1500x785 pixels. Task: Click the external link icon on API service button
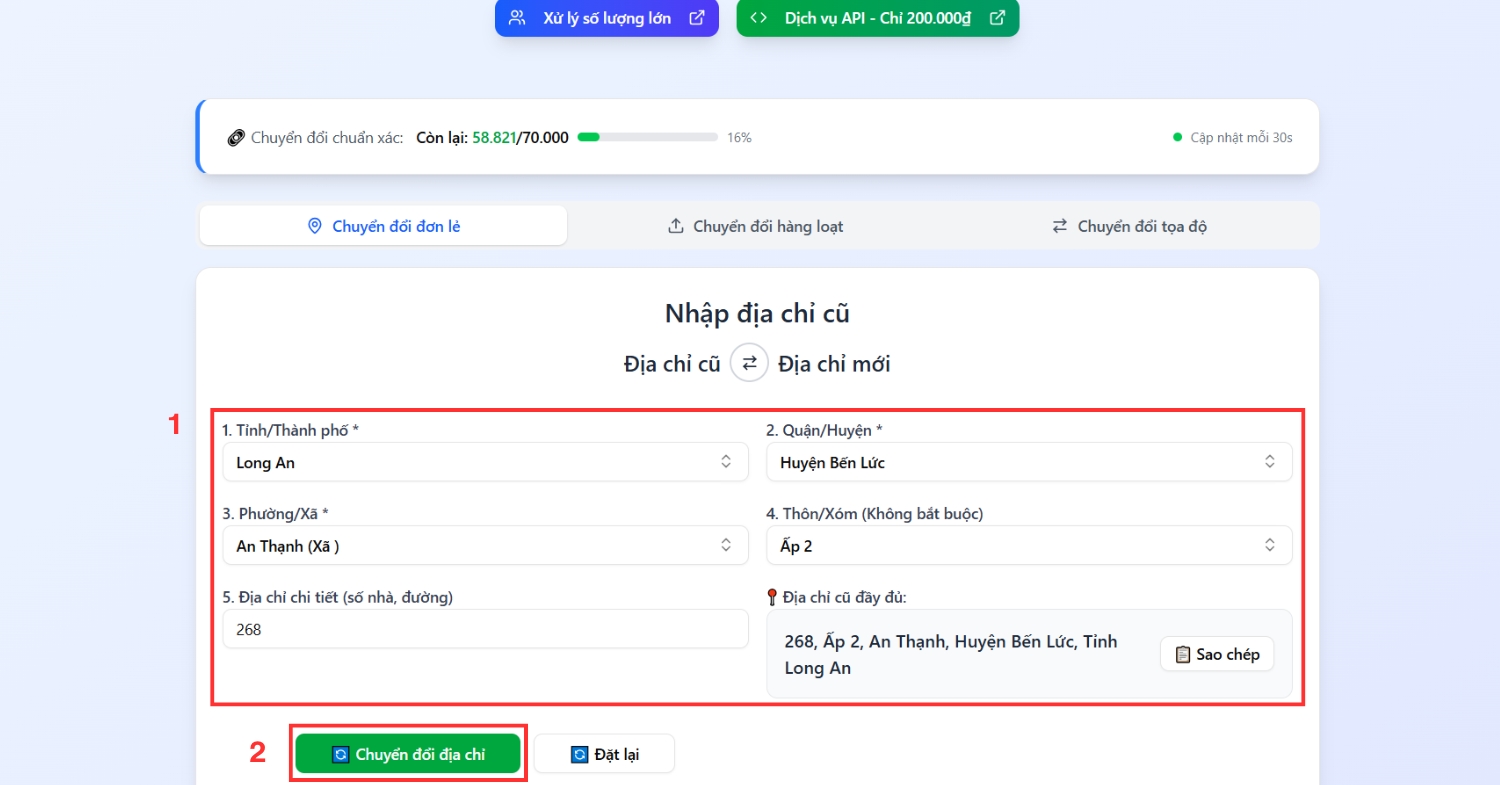pyautogui.click(x=997, y=18)
